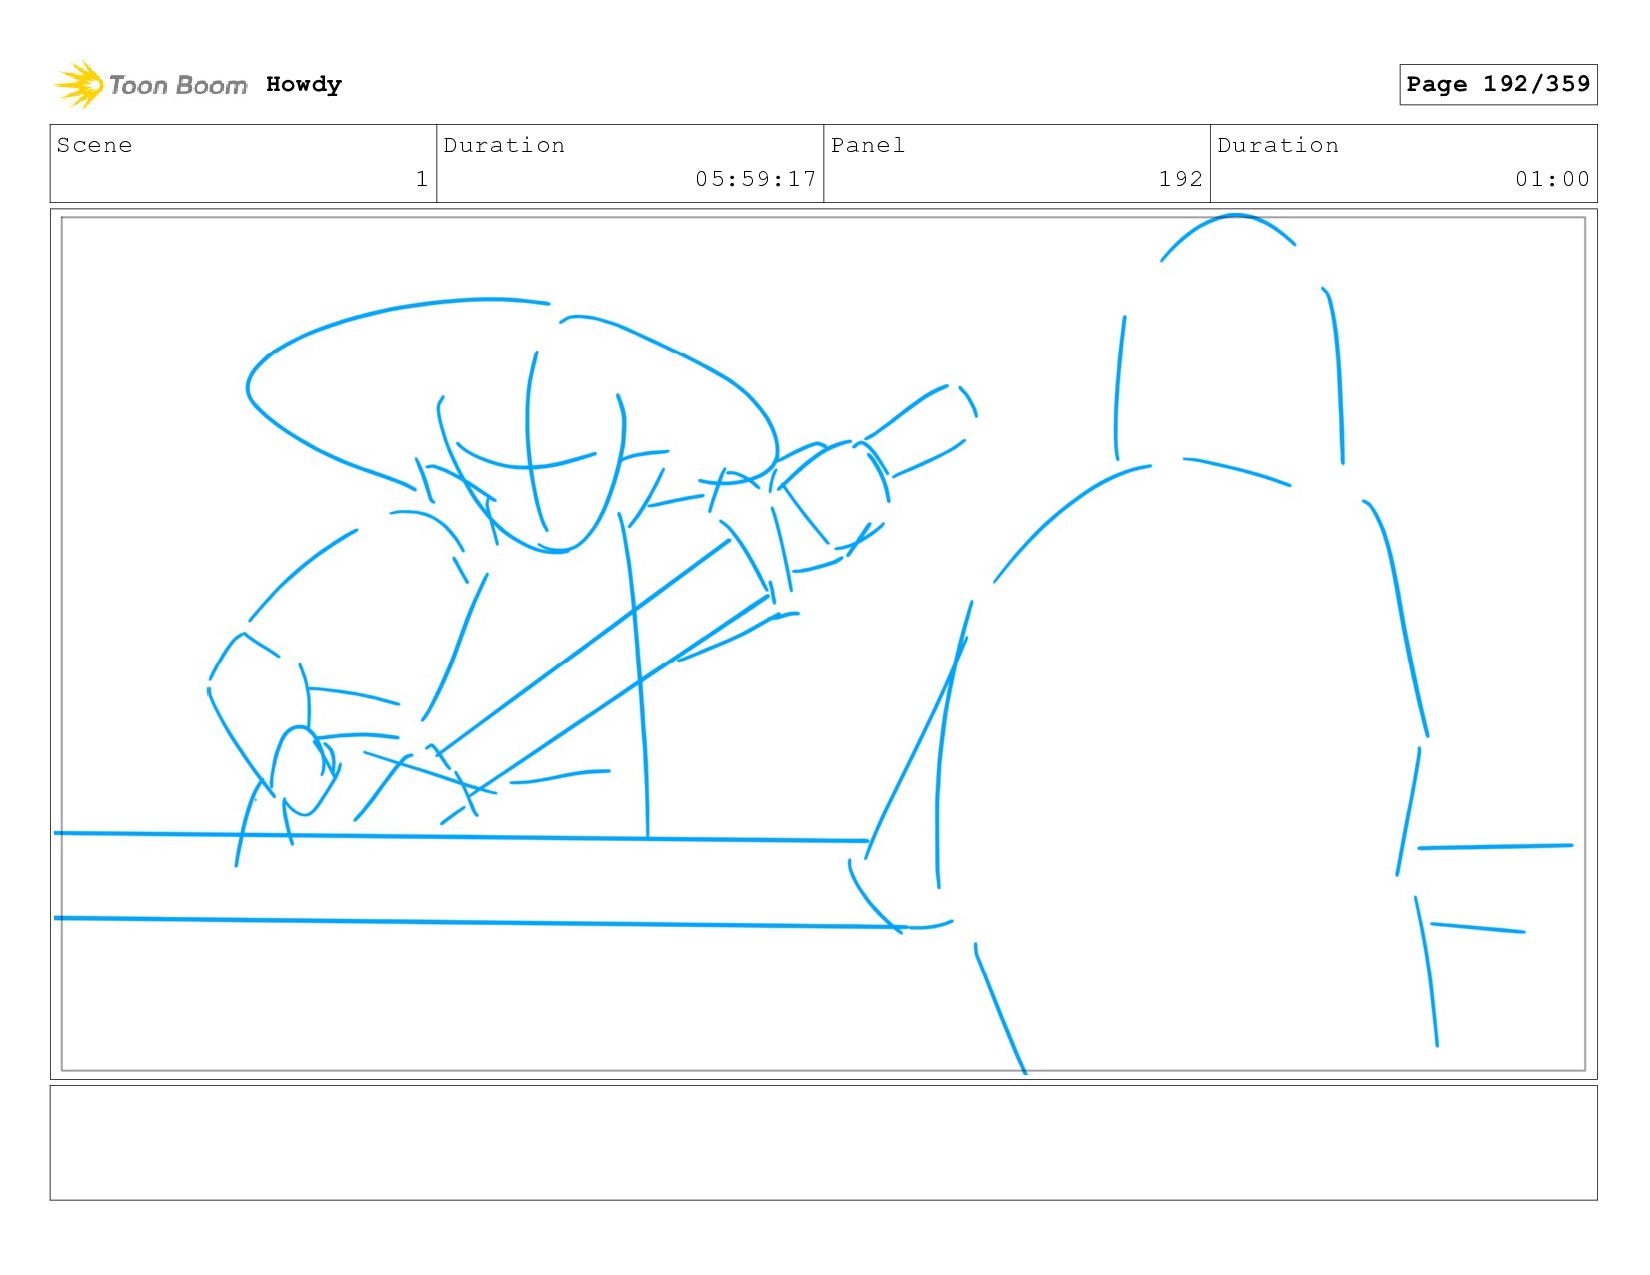Click the panel number value '192'
The width and height of the screenshot is (1650, 1275).
coord(1181,179)
